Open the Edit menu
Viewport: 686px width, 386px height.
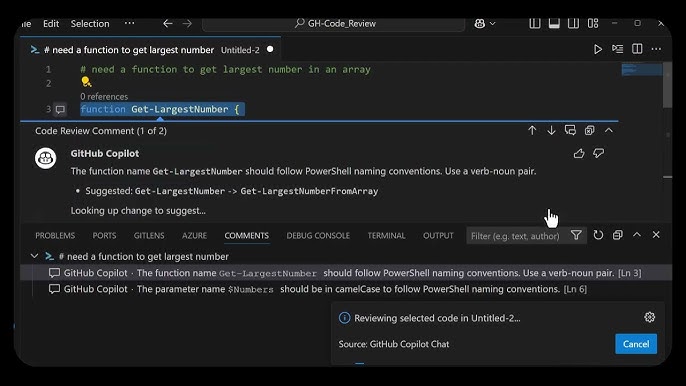point(51,24)
